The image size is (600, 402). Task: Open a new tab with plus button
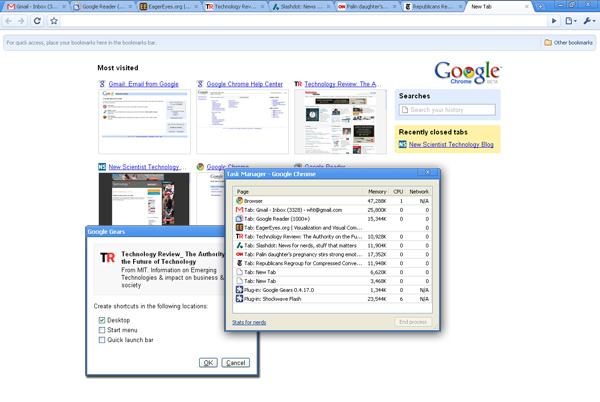[540, 6]
